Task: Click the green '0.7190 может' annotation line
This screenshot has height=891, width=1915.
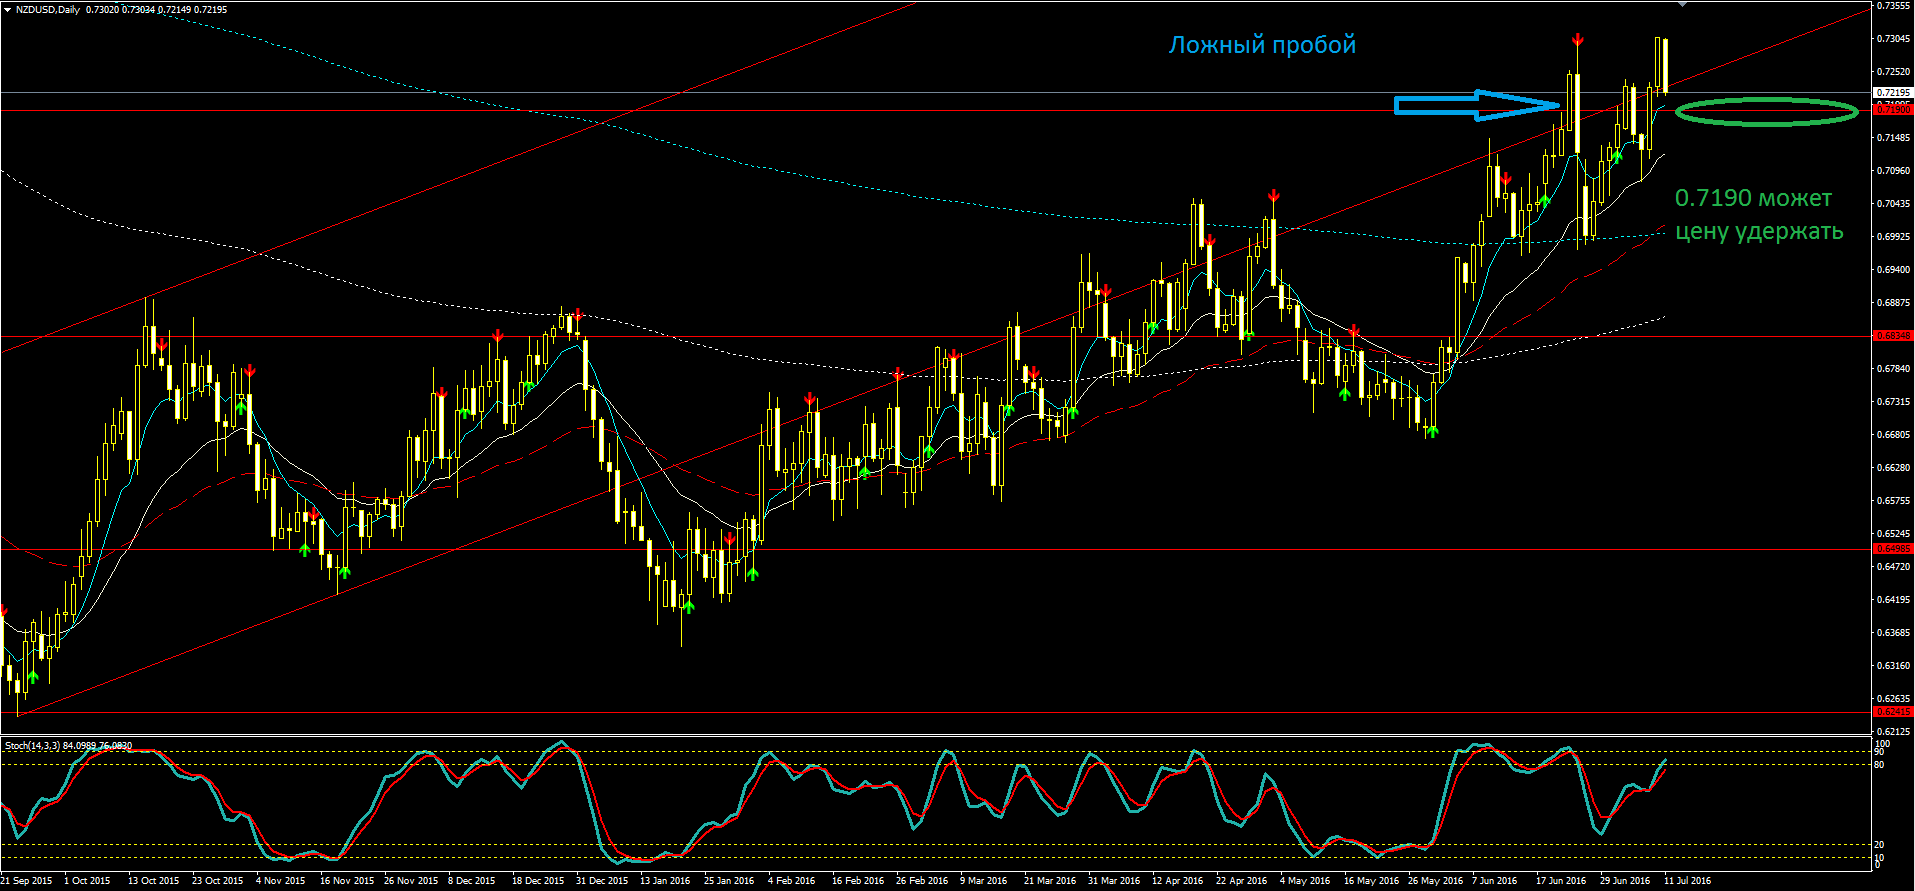Action: coord(1753,198)
